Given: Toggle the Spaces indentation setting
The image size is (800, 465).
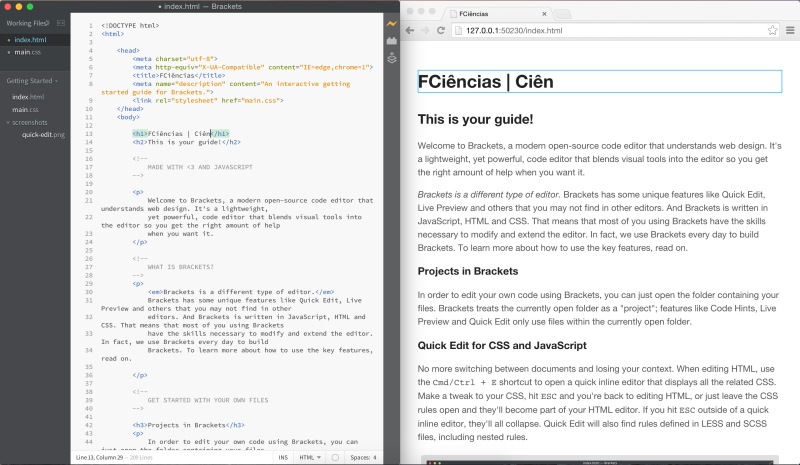Looking at the screenshot, I should pos(360,457).
